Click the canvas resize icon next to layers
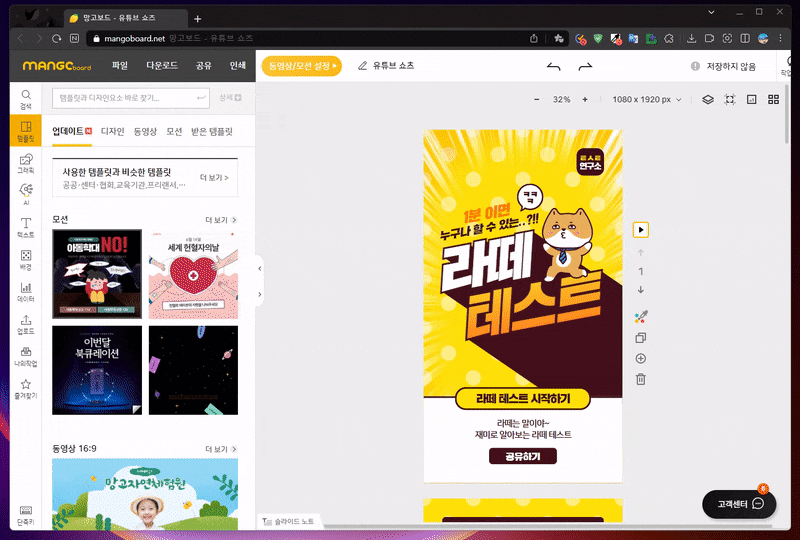The image size is (800, 540). coord(752,100)
